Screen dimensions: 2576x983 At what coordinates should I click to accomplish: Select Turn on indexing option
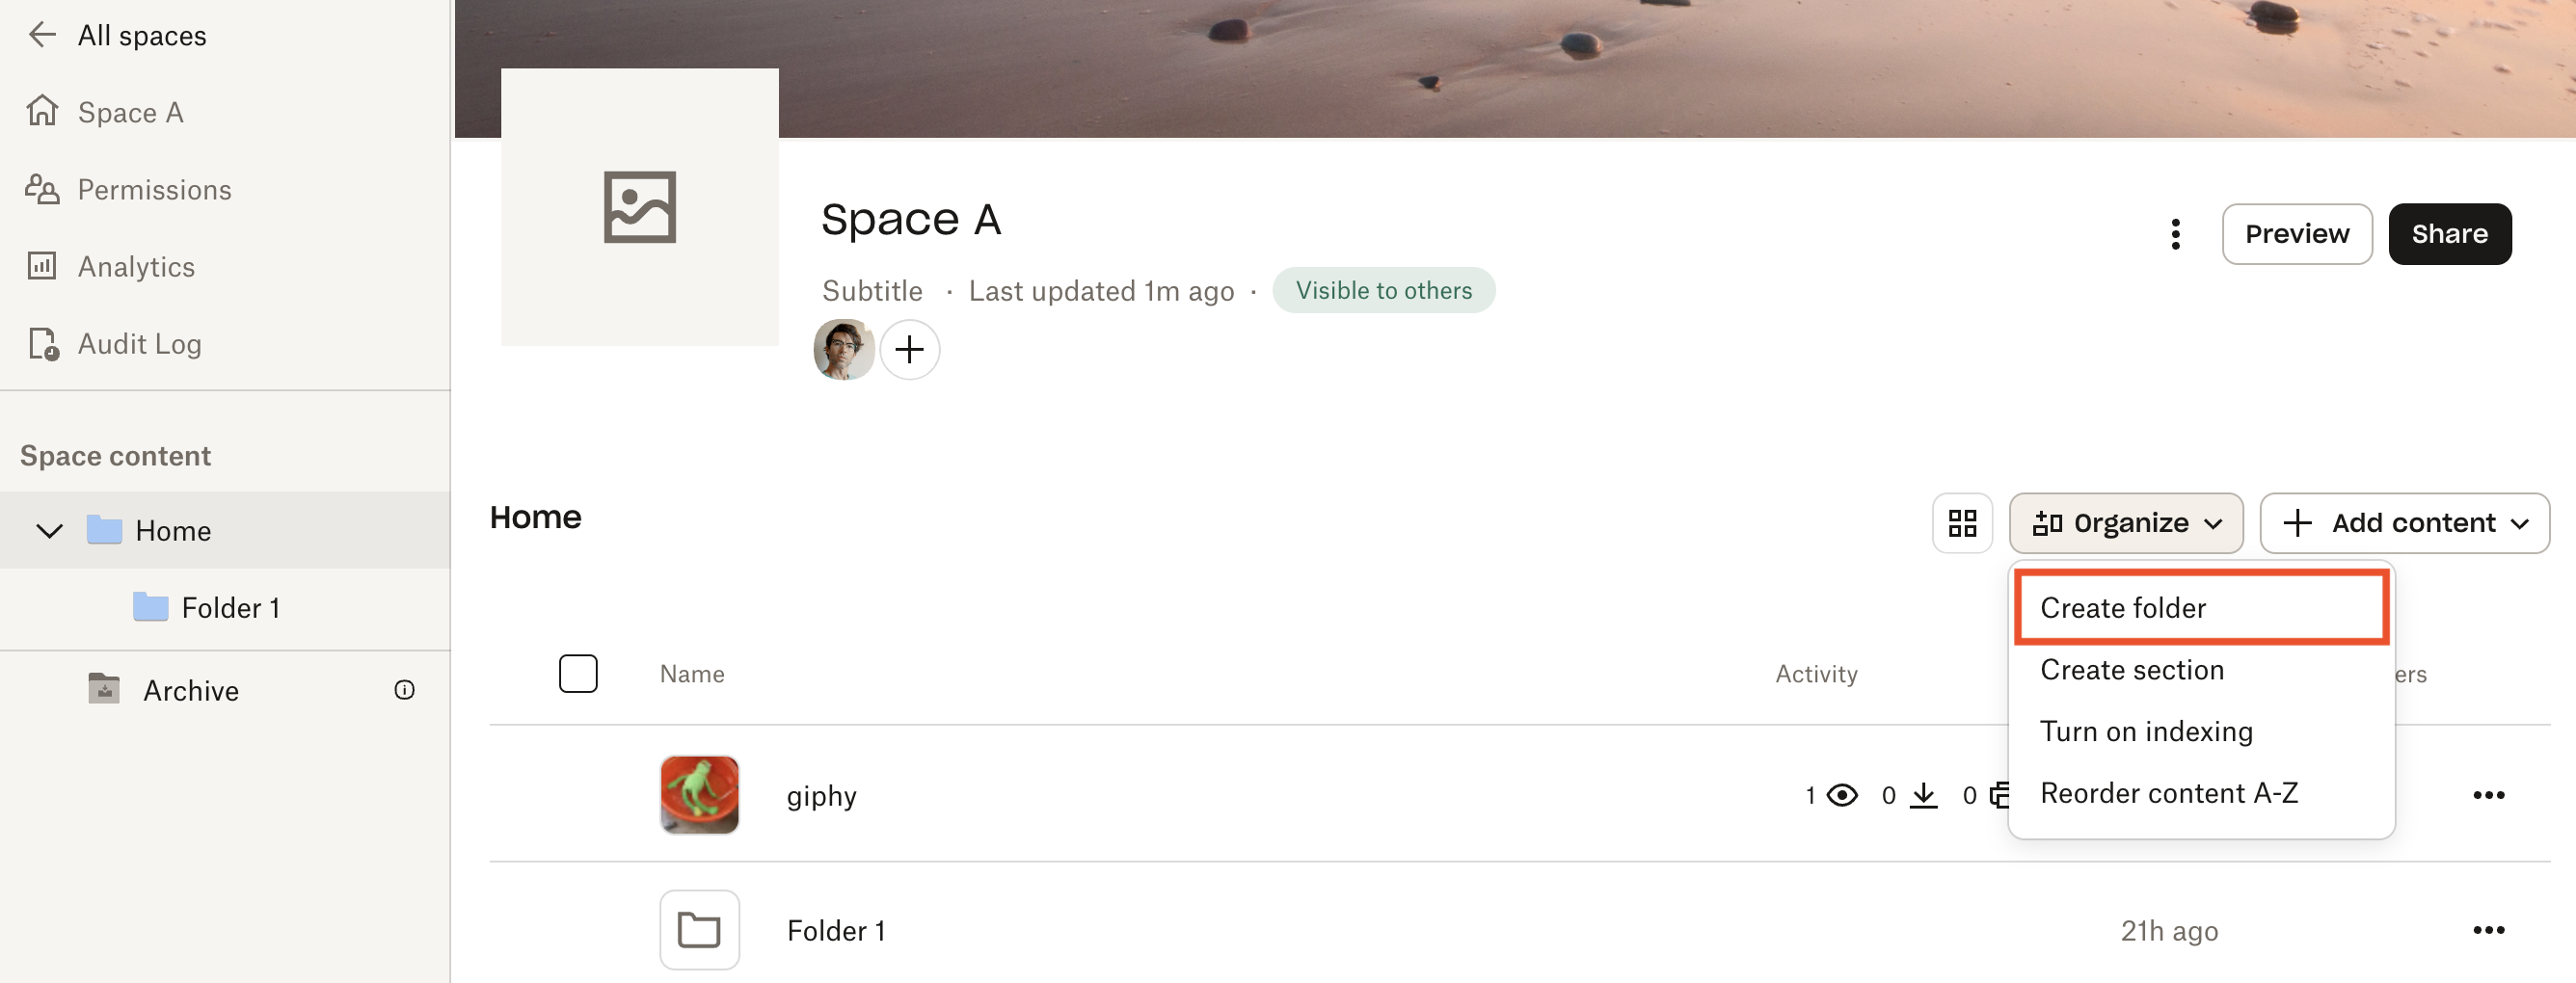coord(2145,731)
